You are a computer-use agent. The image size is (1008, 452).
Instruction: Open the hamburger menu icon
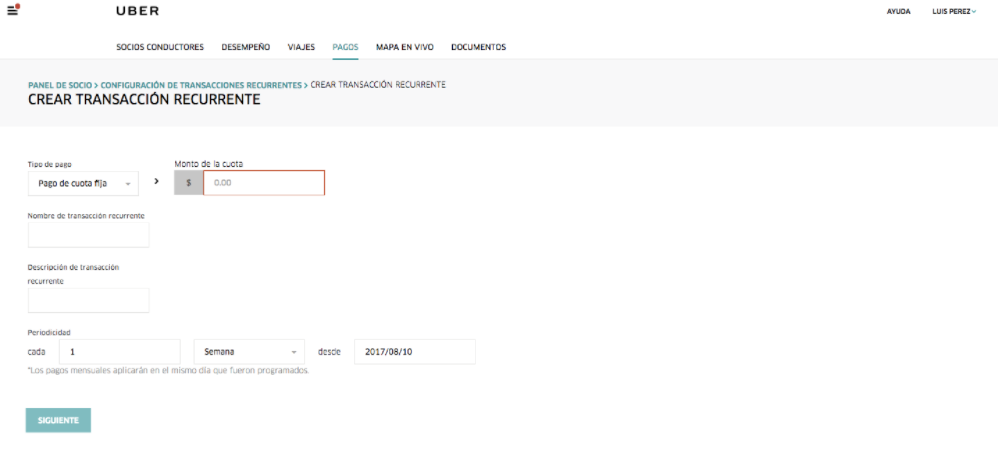point(14,10)
